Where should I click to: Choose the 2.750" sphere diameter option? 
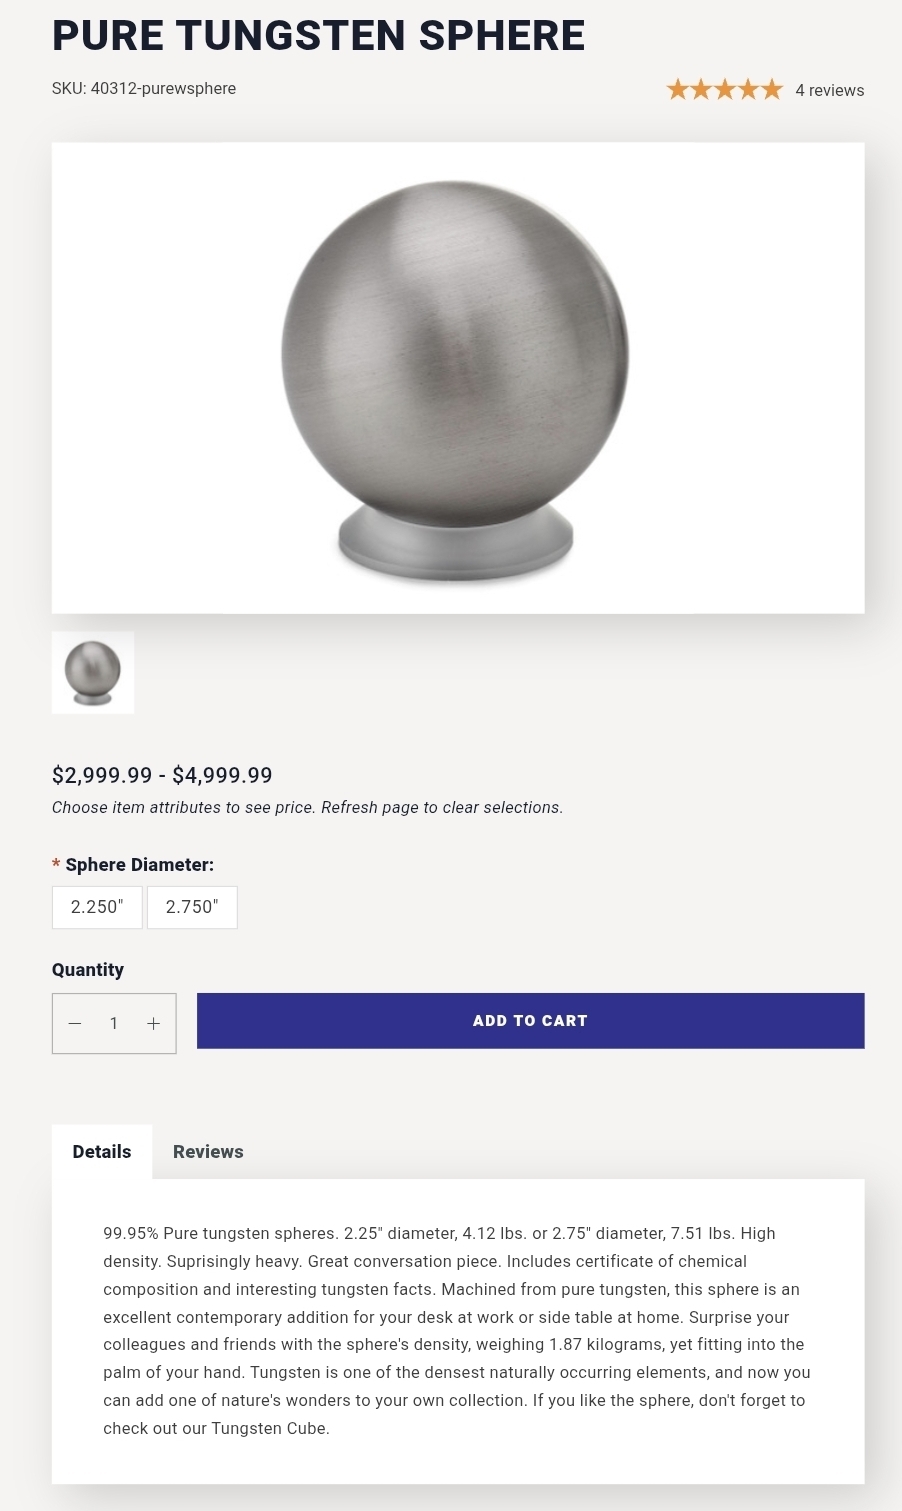[x=192, y=907]
